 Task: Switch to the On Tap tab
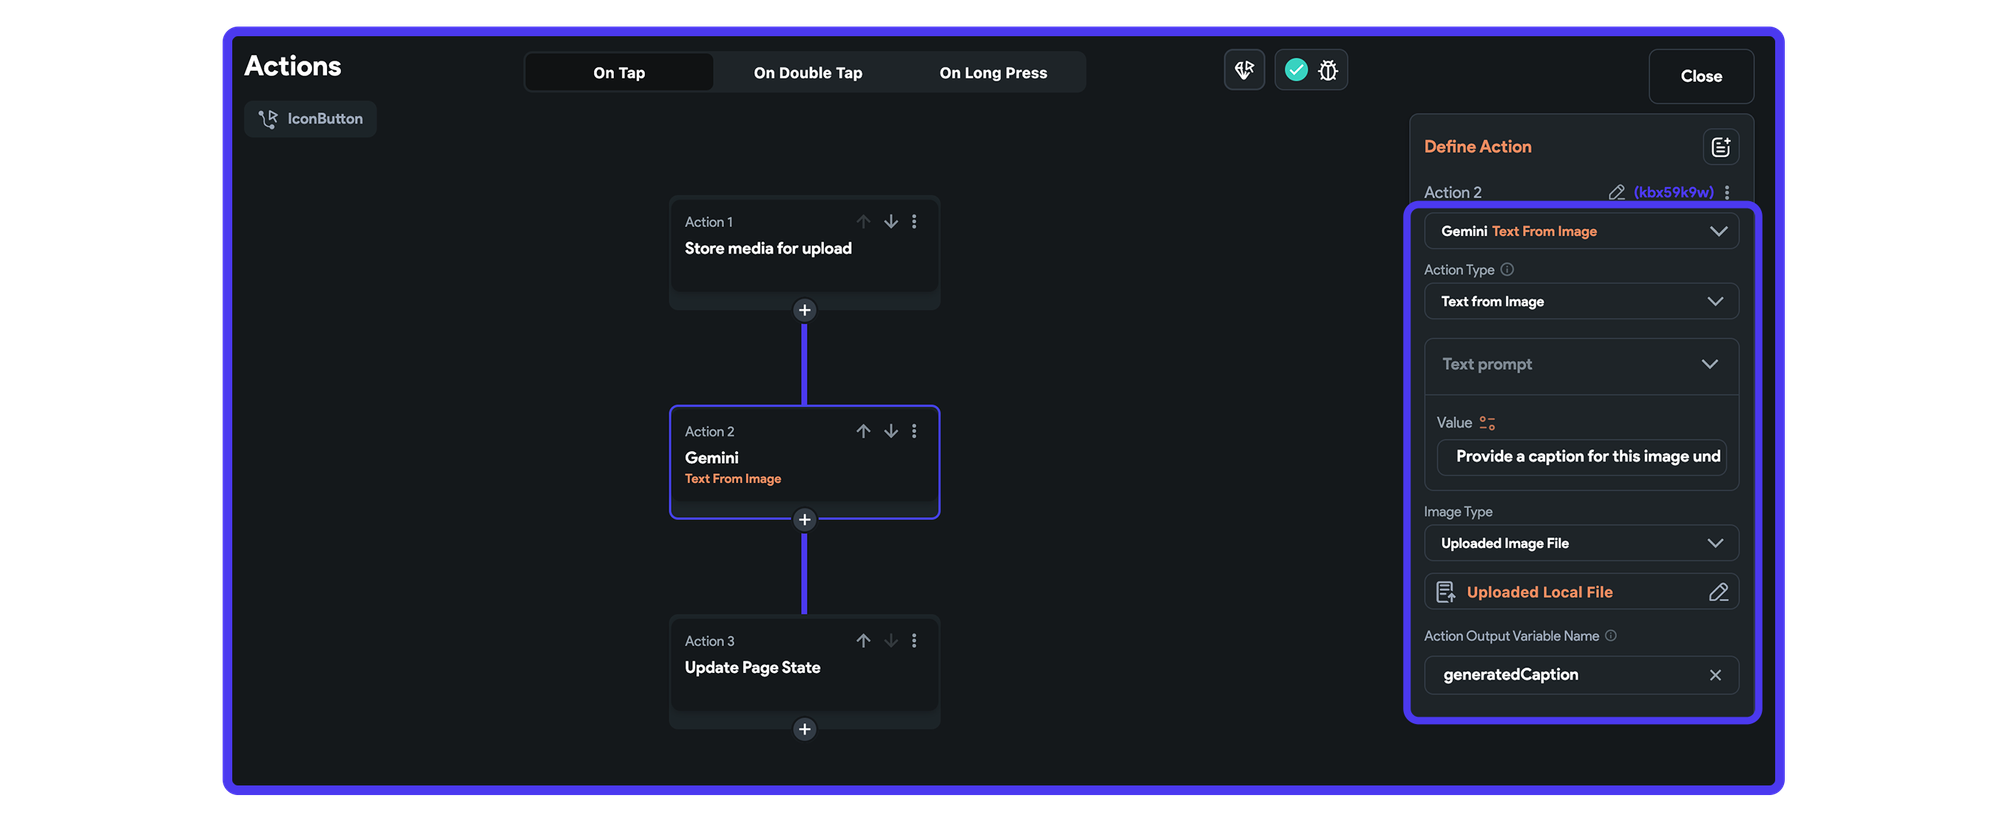(x=619, y=73)
